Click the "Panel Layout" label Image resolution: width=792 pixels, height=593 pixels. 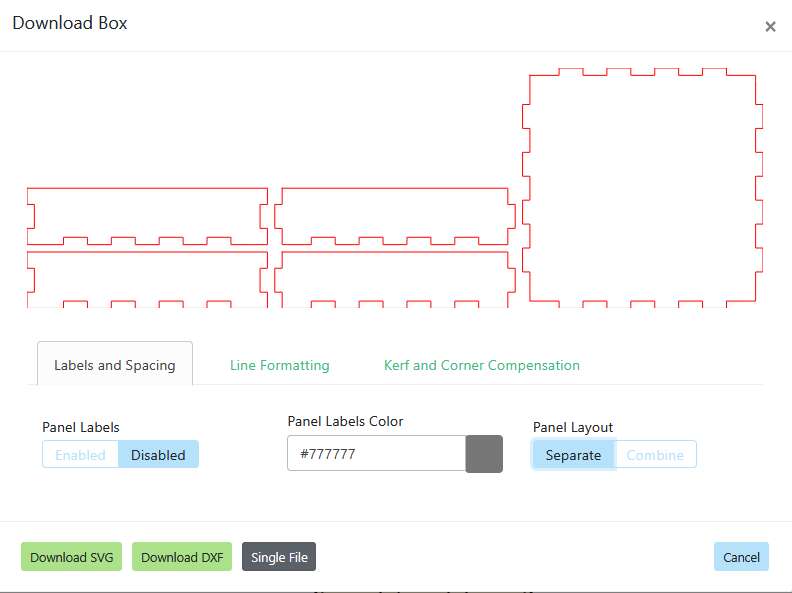573,427
